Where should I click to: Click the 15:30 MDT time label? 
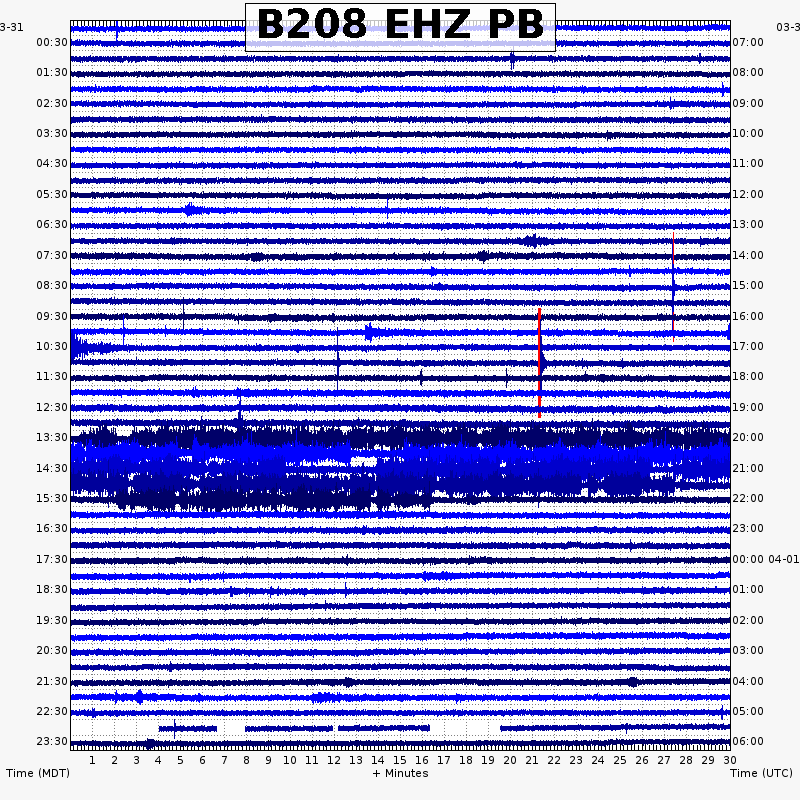pos(52,498)
